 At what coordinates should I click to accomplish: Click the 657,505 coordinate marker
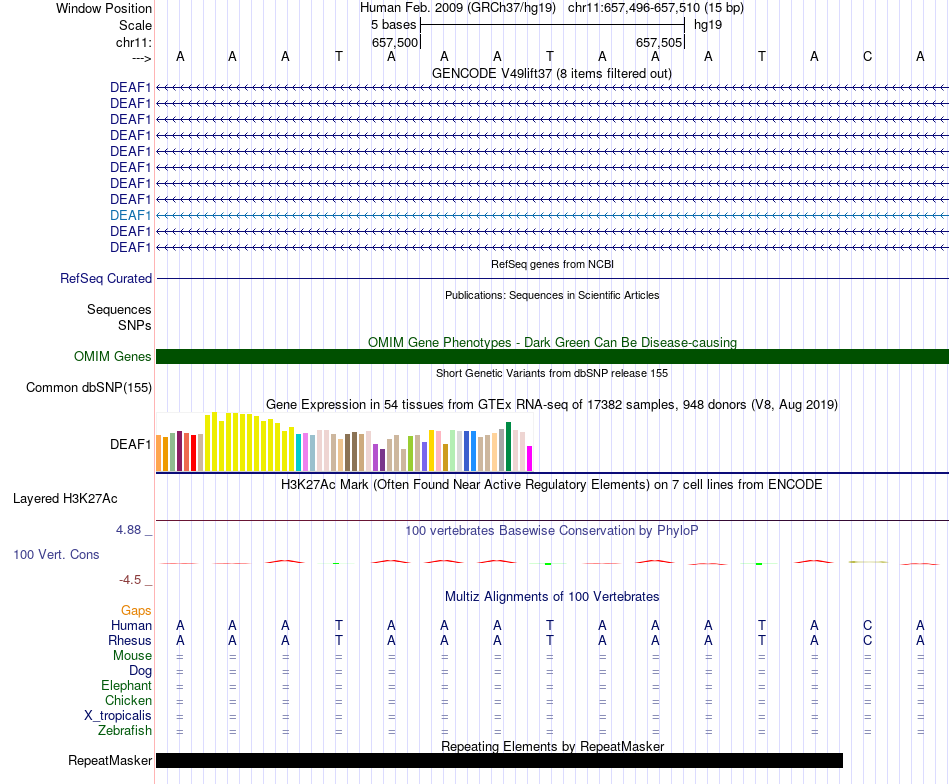tap(659, 42)
